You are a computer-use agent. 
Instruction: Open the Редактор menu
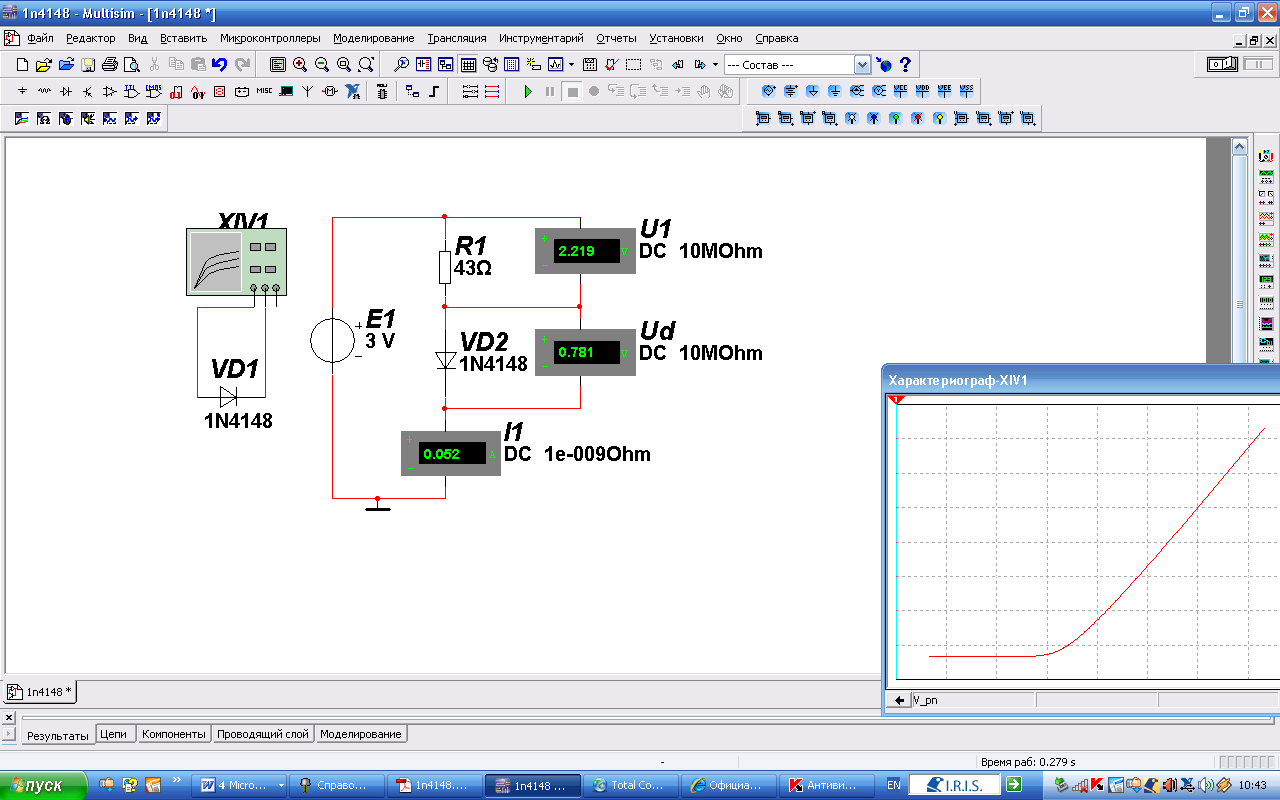pos(91,38)
